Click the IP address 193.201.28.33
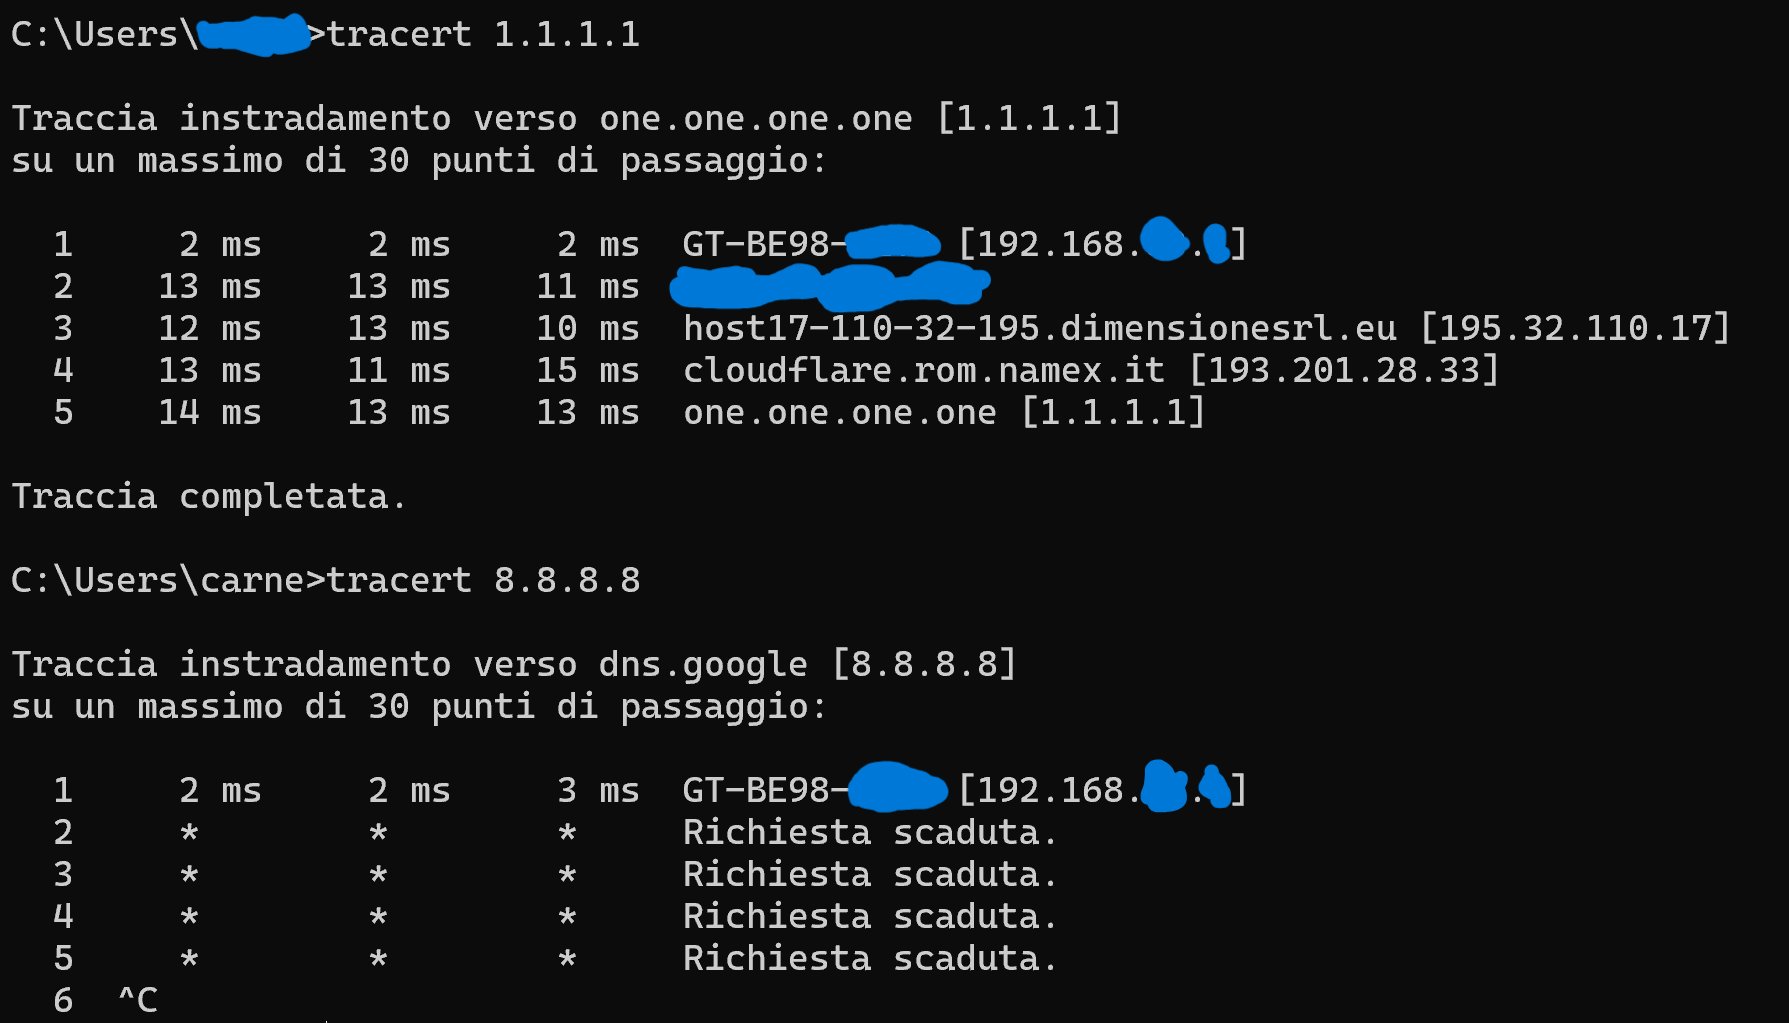 click(1345, 371)
